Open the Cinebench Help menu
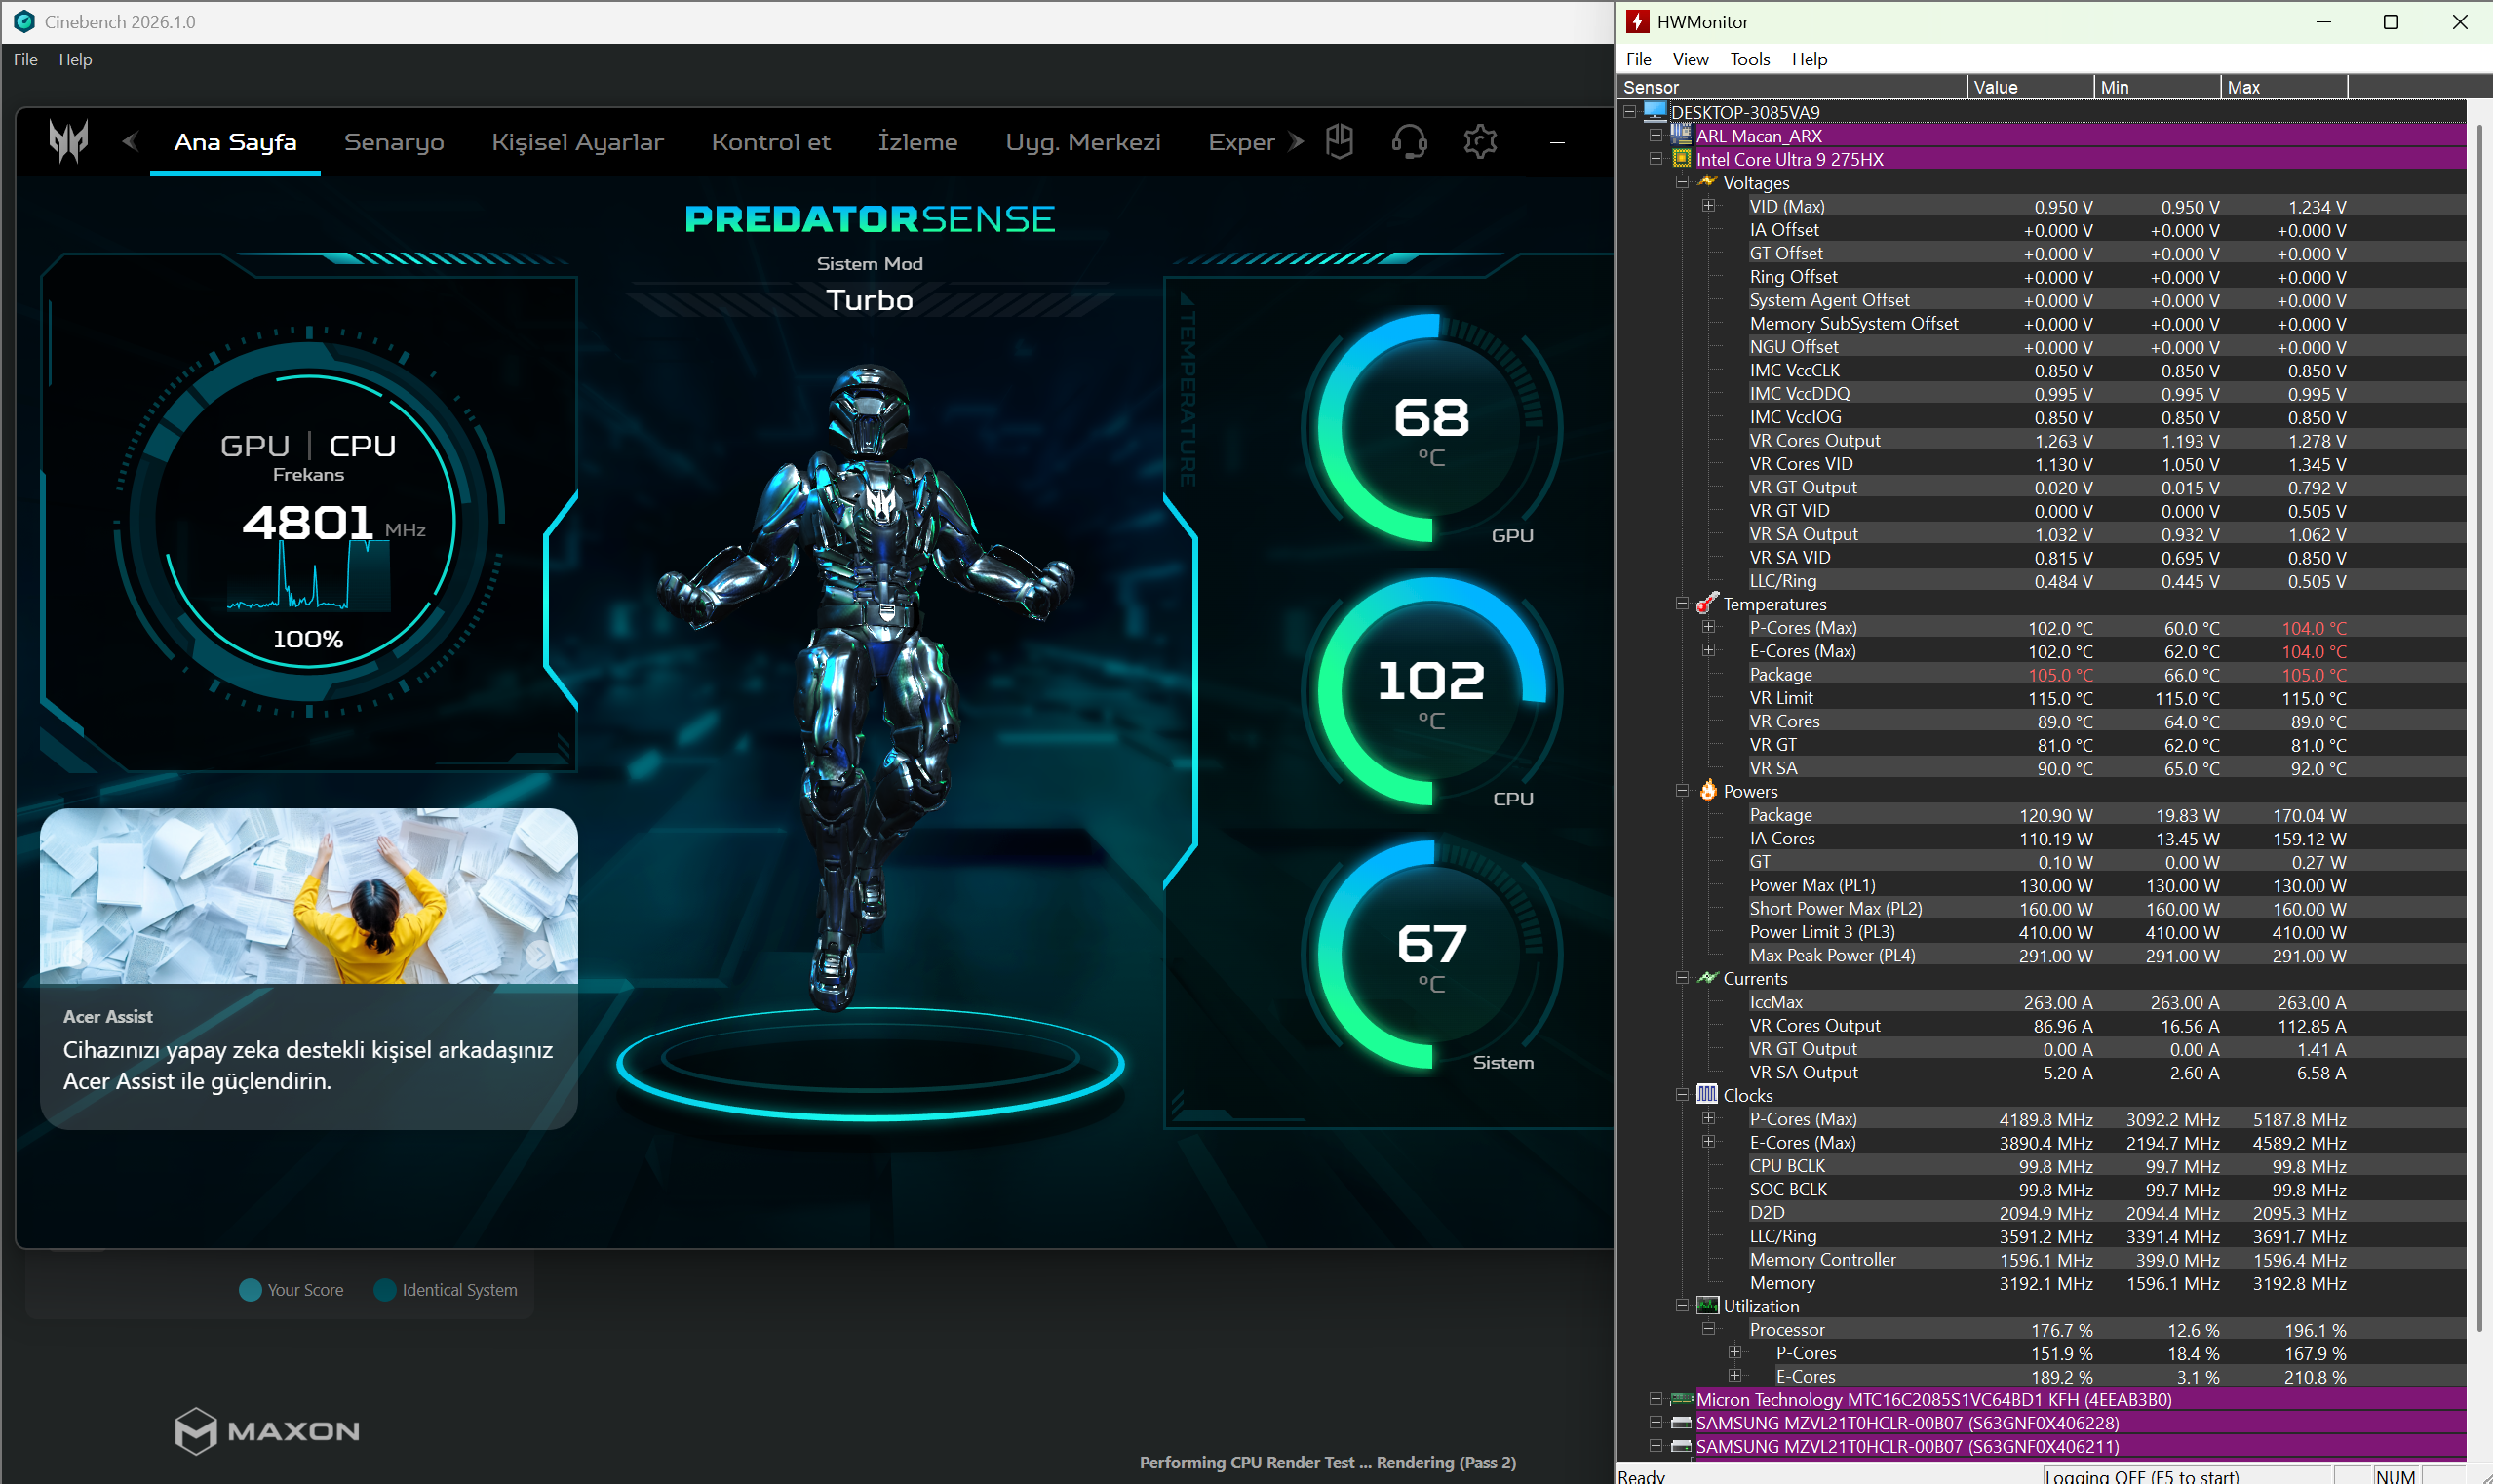This screenshot has height=1484, width=2493. (75, 59)
